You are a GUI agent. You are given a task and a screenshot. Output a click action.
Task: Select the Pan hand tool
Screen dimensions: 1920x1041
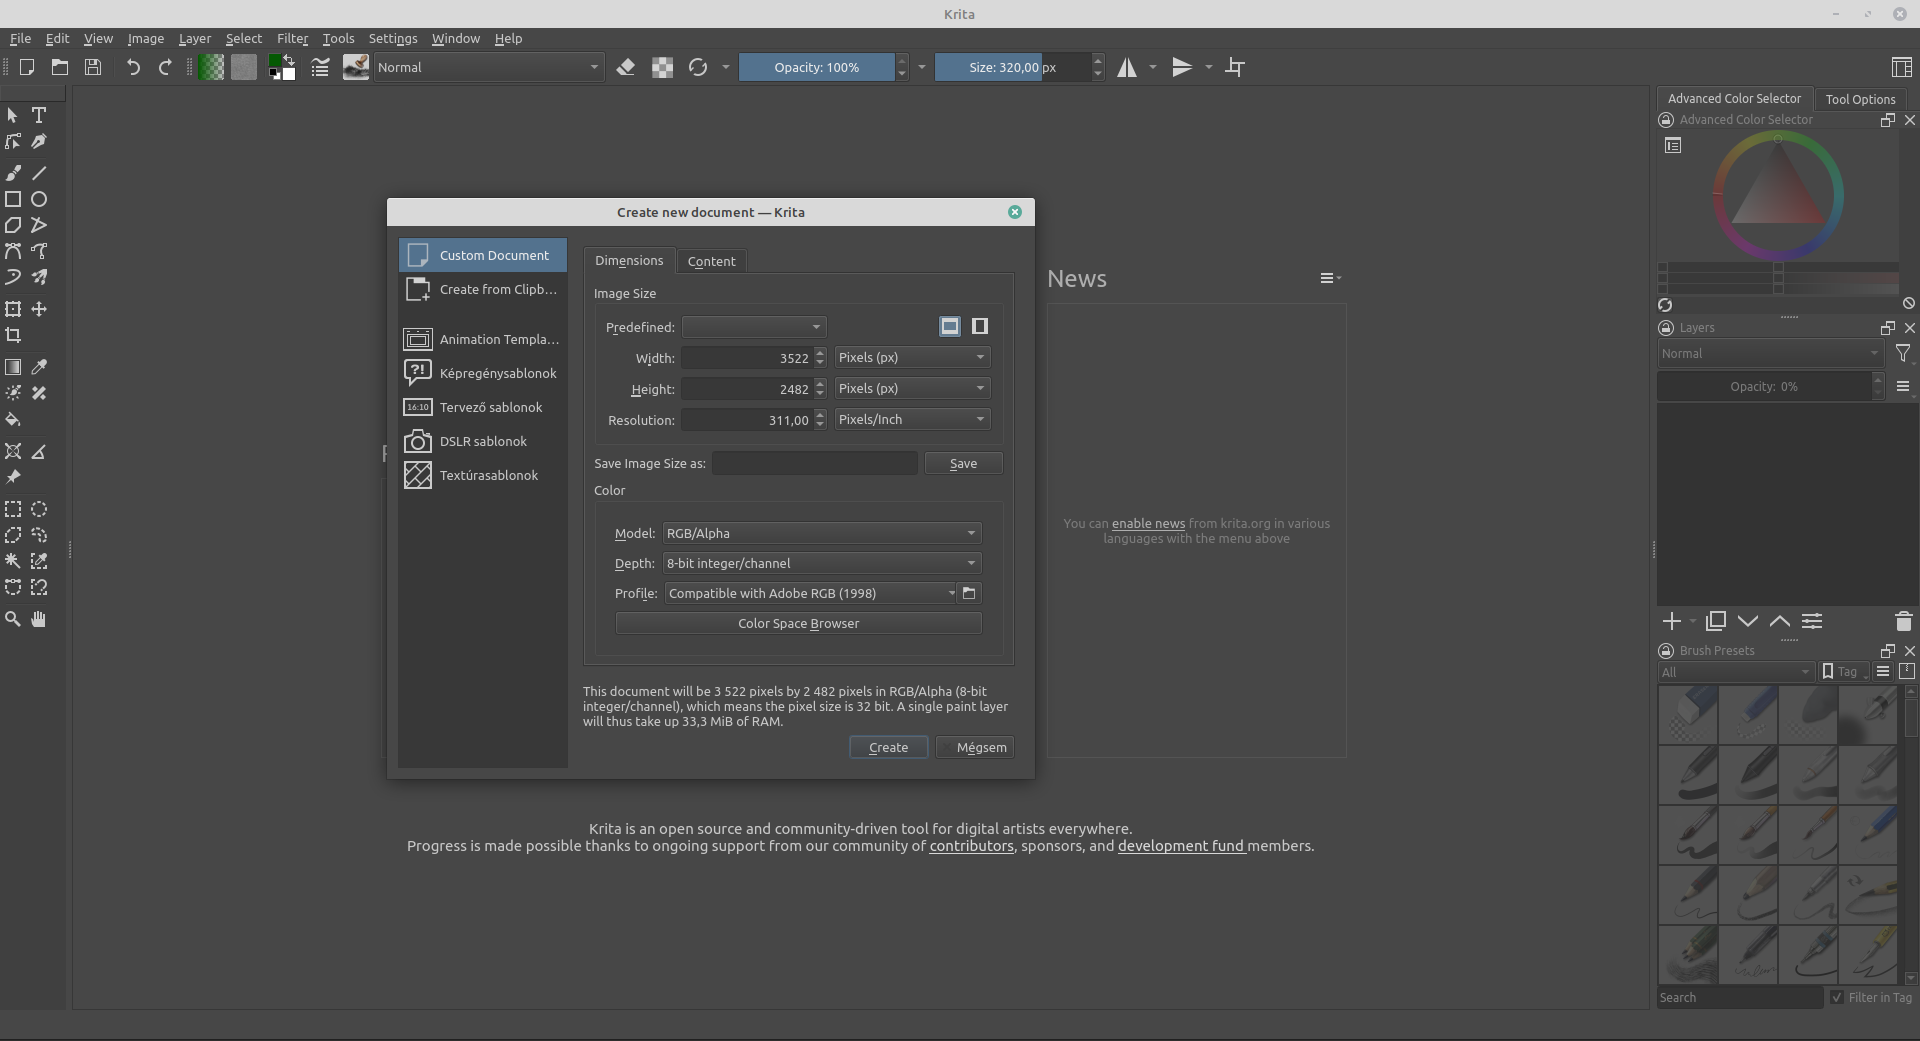tap(39, 619)
